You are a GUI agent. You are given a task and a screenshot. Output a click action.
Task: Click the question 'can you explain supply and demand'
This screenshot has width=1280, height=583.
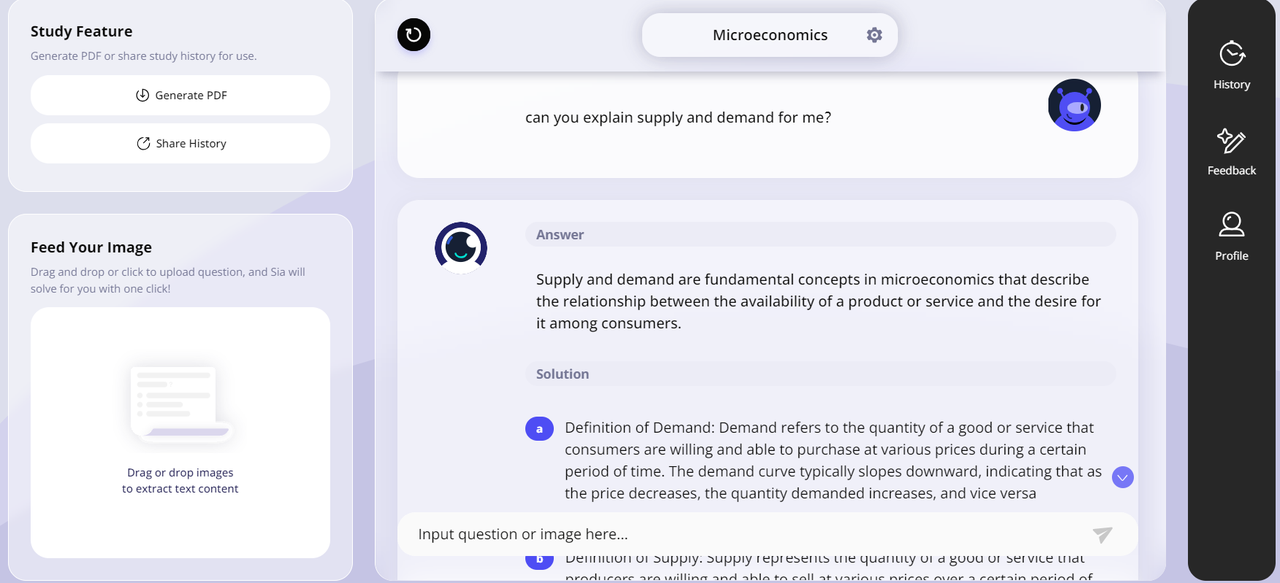click(678, 117)
